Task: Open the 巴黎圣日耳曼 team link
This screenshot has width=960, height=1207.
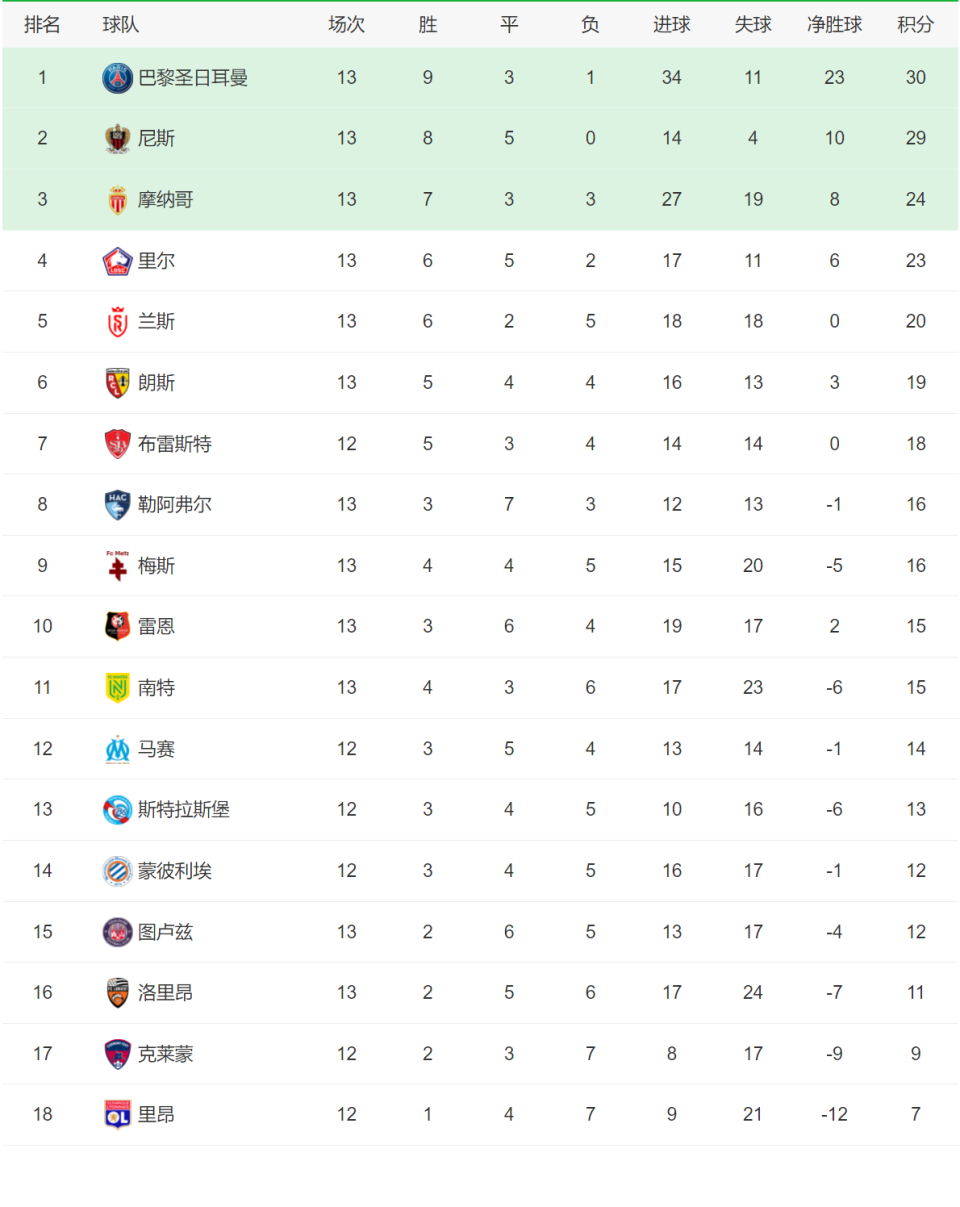Action: (192, 78)
